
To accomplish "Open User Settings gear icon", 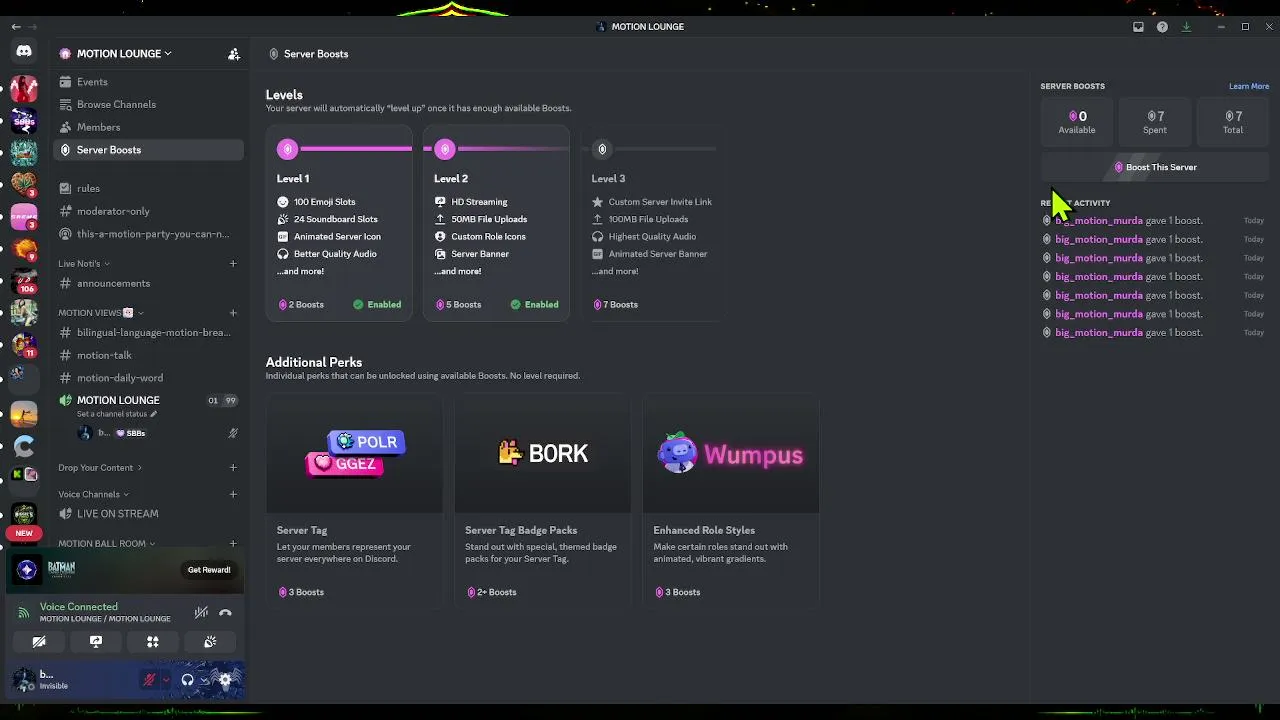I will click(x=225, y=680).
